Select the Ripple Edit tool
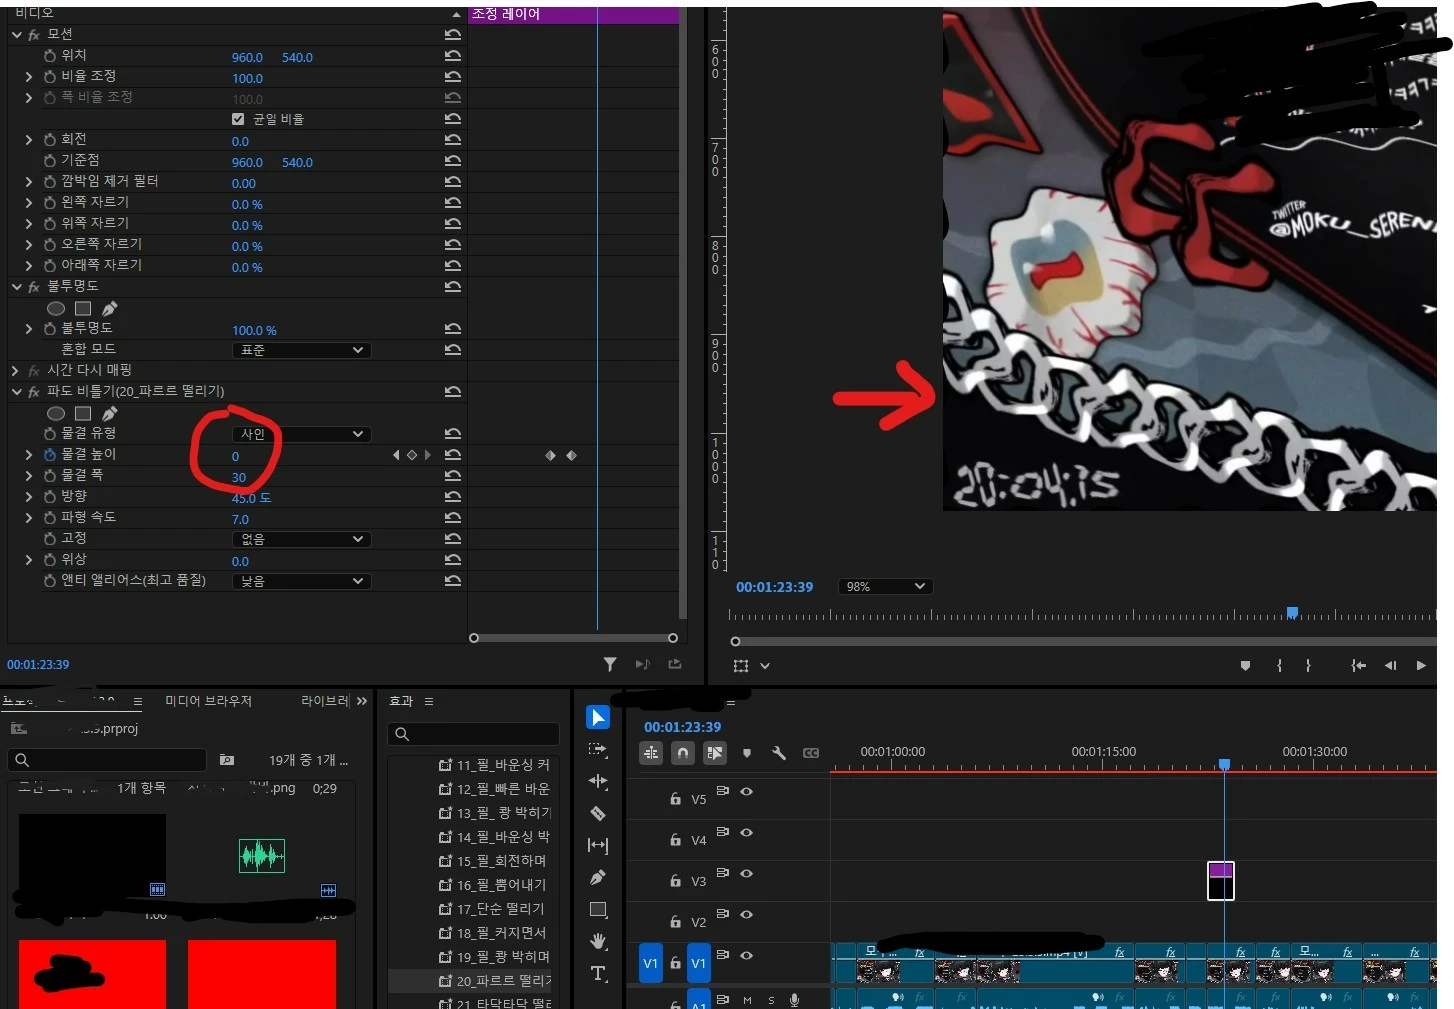The width and height of the screenshot is (1454, 1009). click(x=598, y=781)
